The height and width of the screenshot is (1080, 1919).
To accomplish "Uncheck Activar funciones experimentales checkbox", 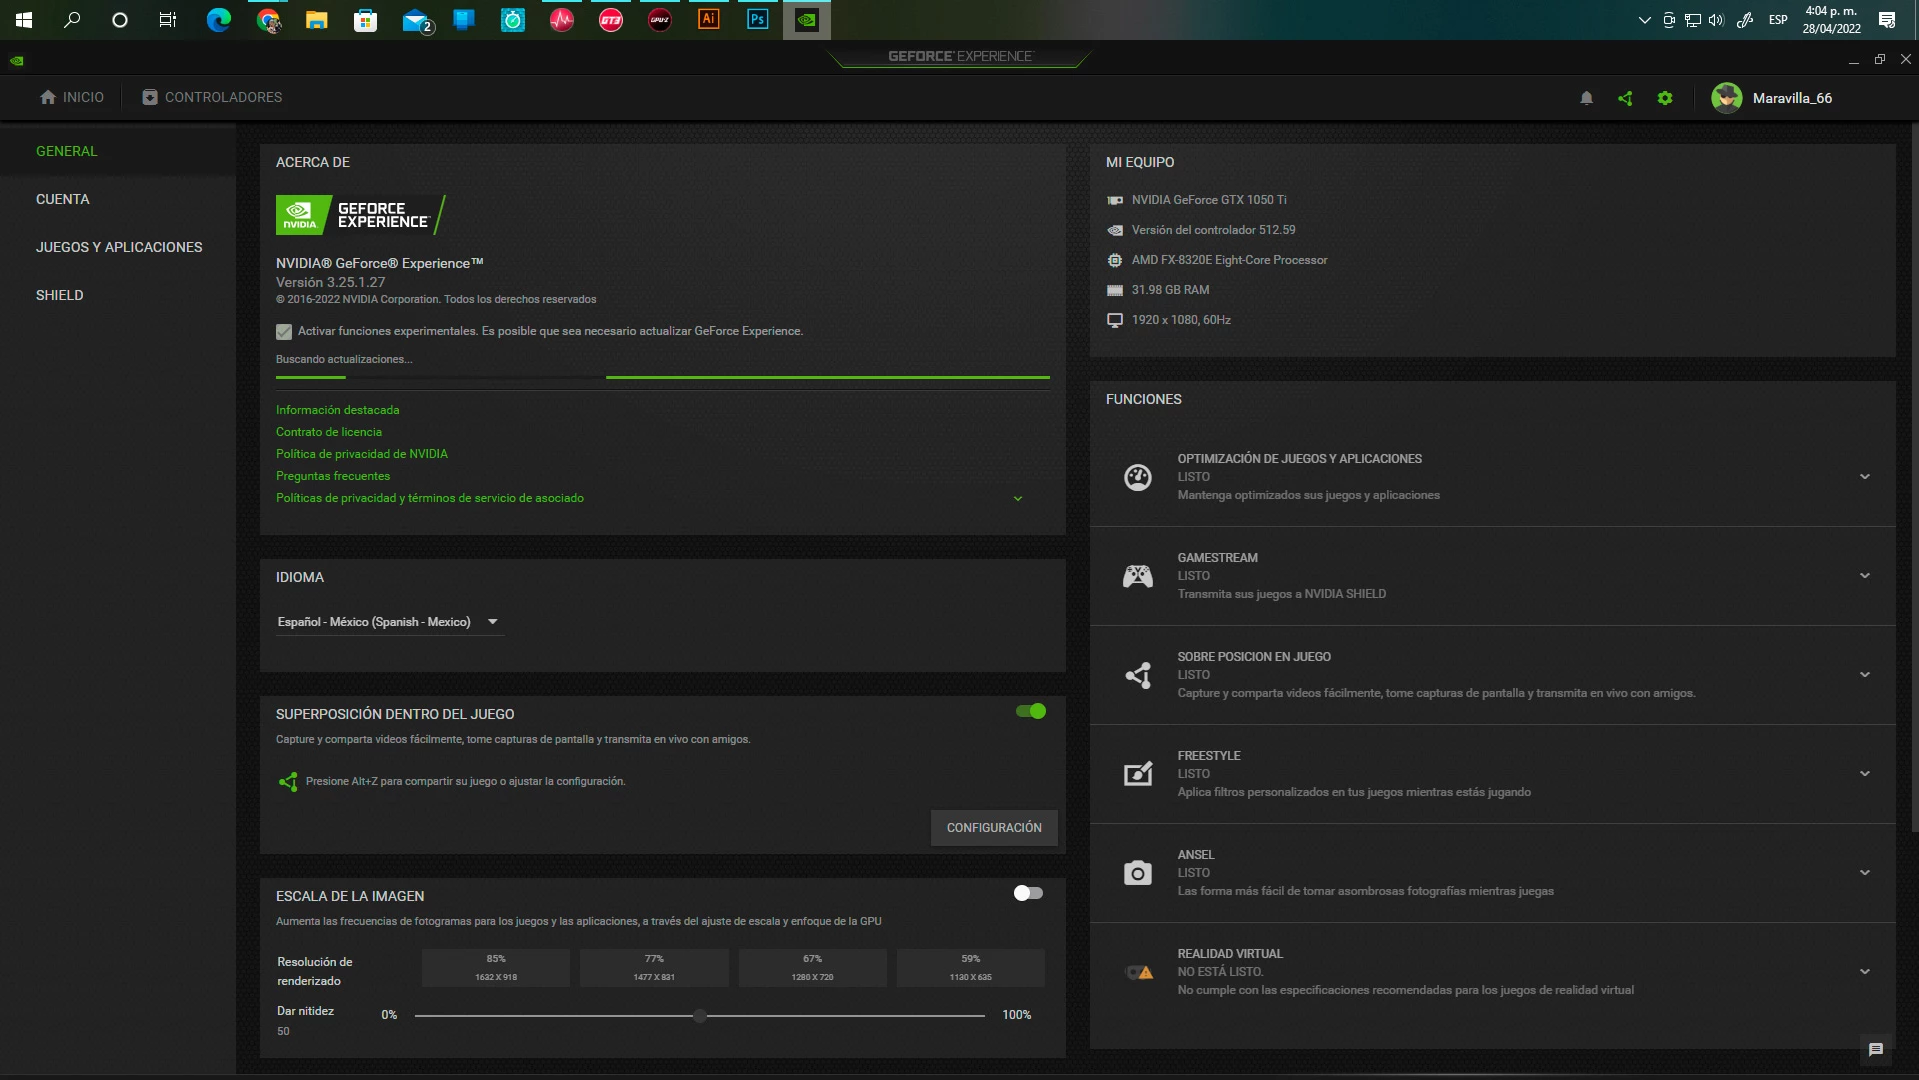I will coord(284,332).
